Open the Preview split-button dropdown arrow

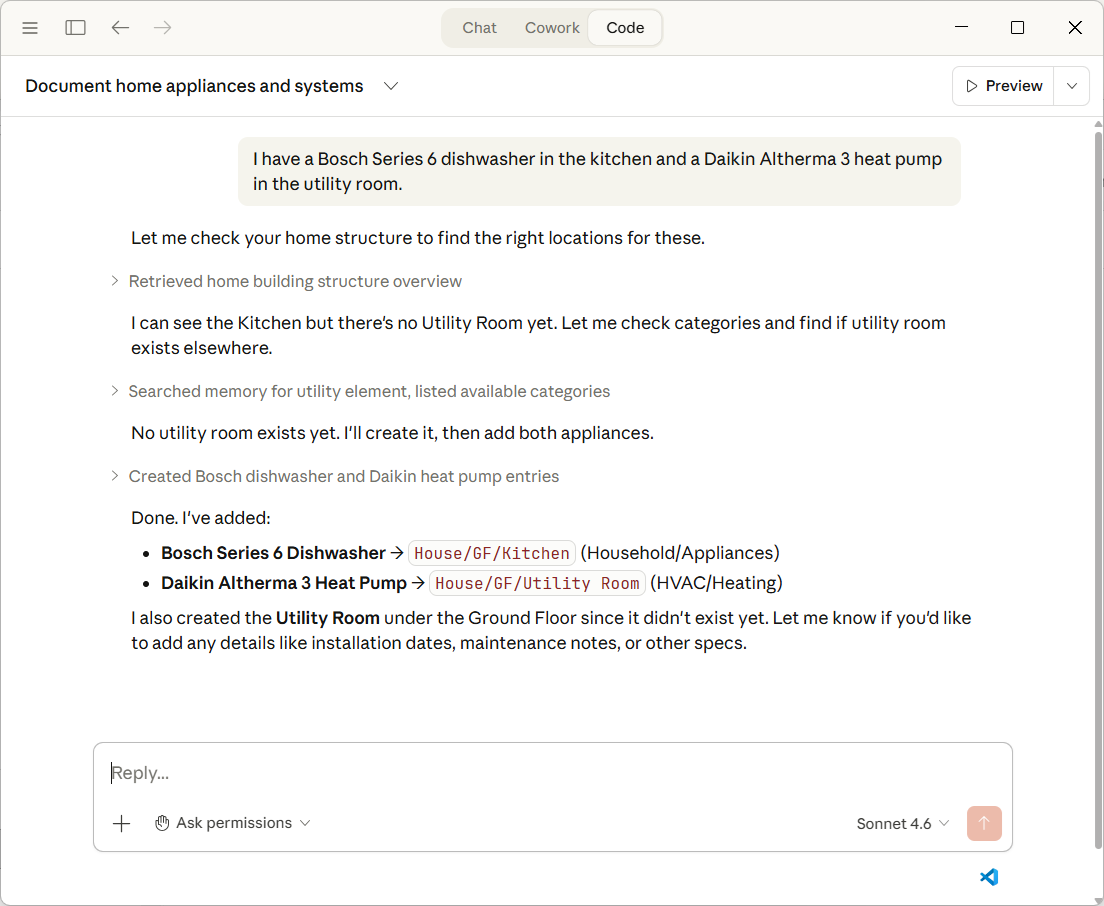pyautogui.click(x=1071, y=86)
